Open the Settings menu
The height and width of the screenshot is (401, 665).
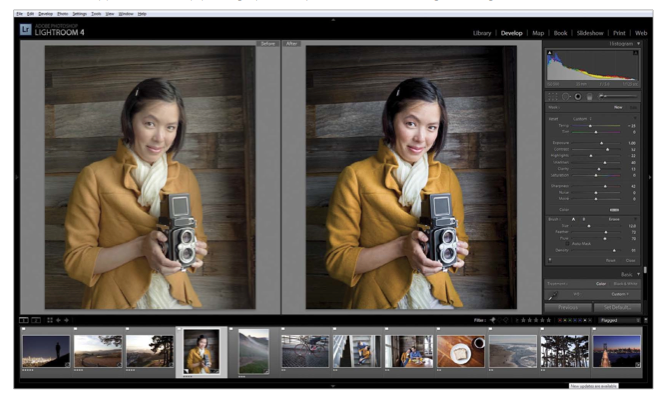[x=79, y=14]
